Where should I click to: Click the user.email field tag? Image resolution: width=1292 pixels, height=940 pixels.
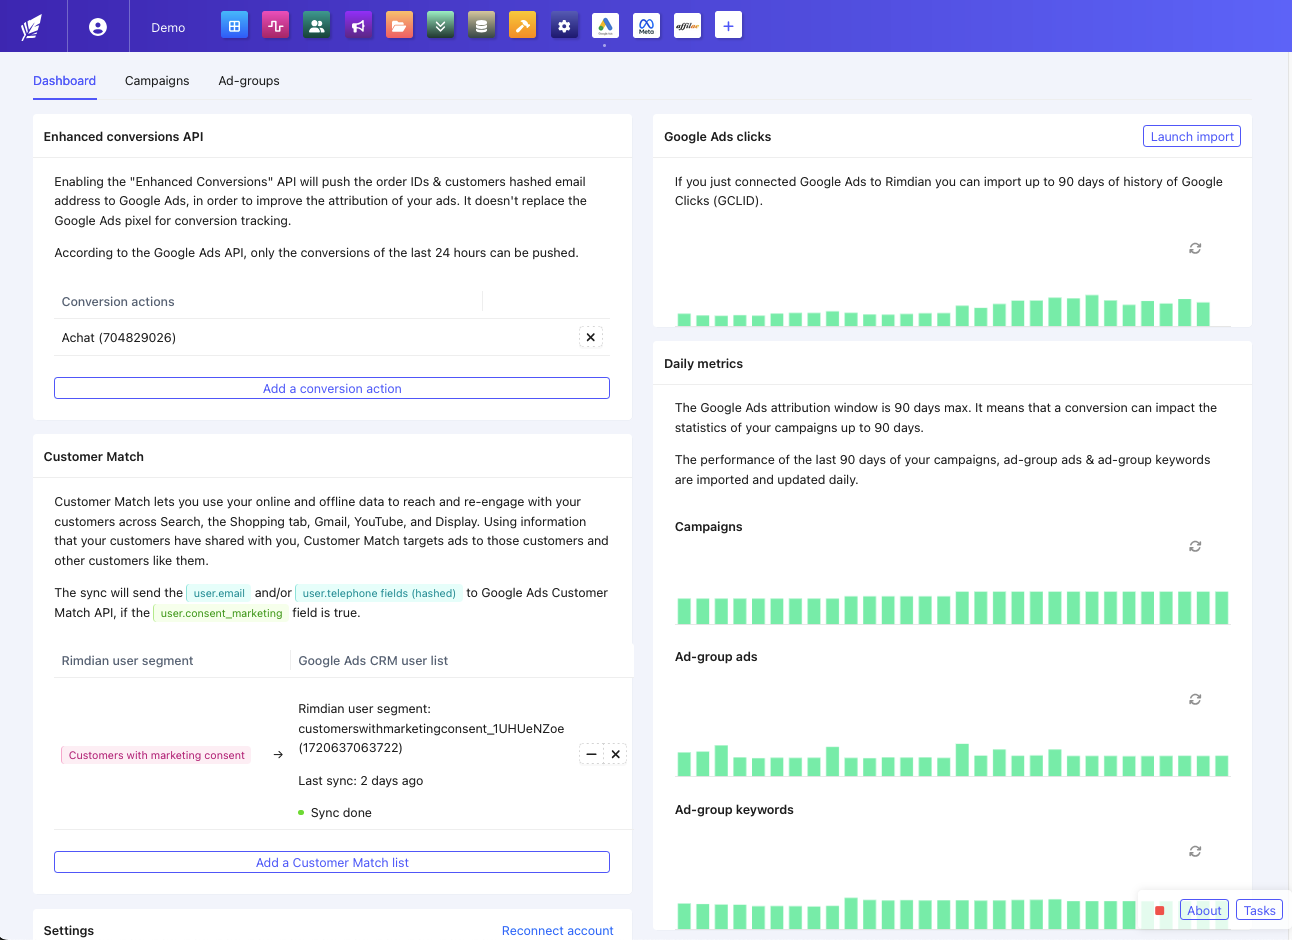[x=219, y=593]
